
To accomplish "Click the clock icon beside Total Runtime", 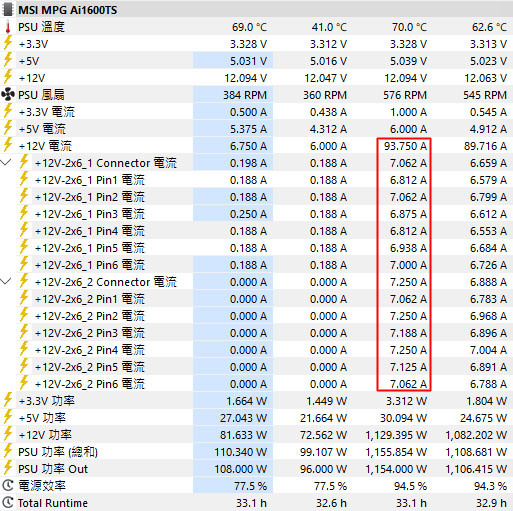I will pos(8,503).
